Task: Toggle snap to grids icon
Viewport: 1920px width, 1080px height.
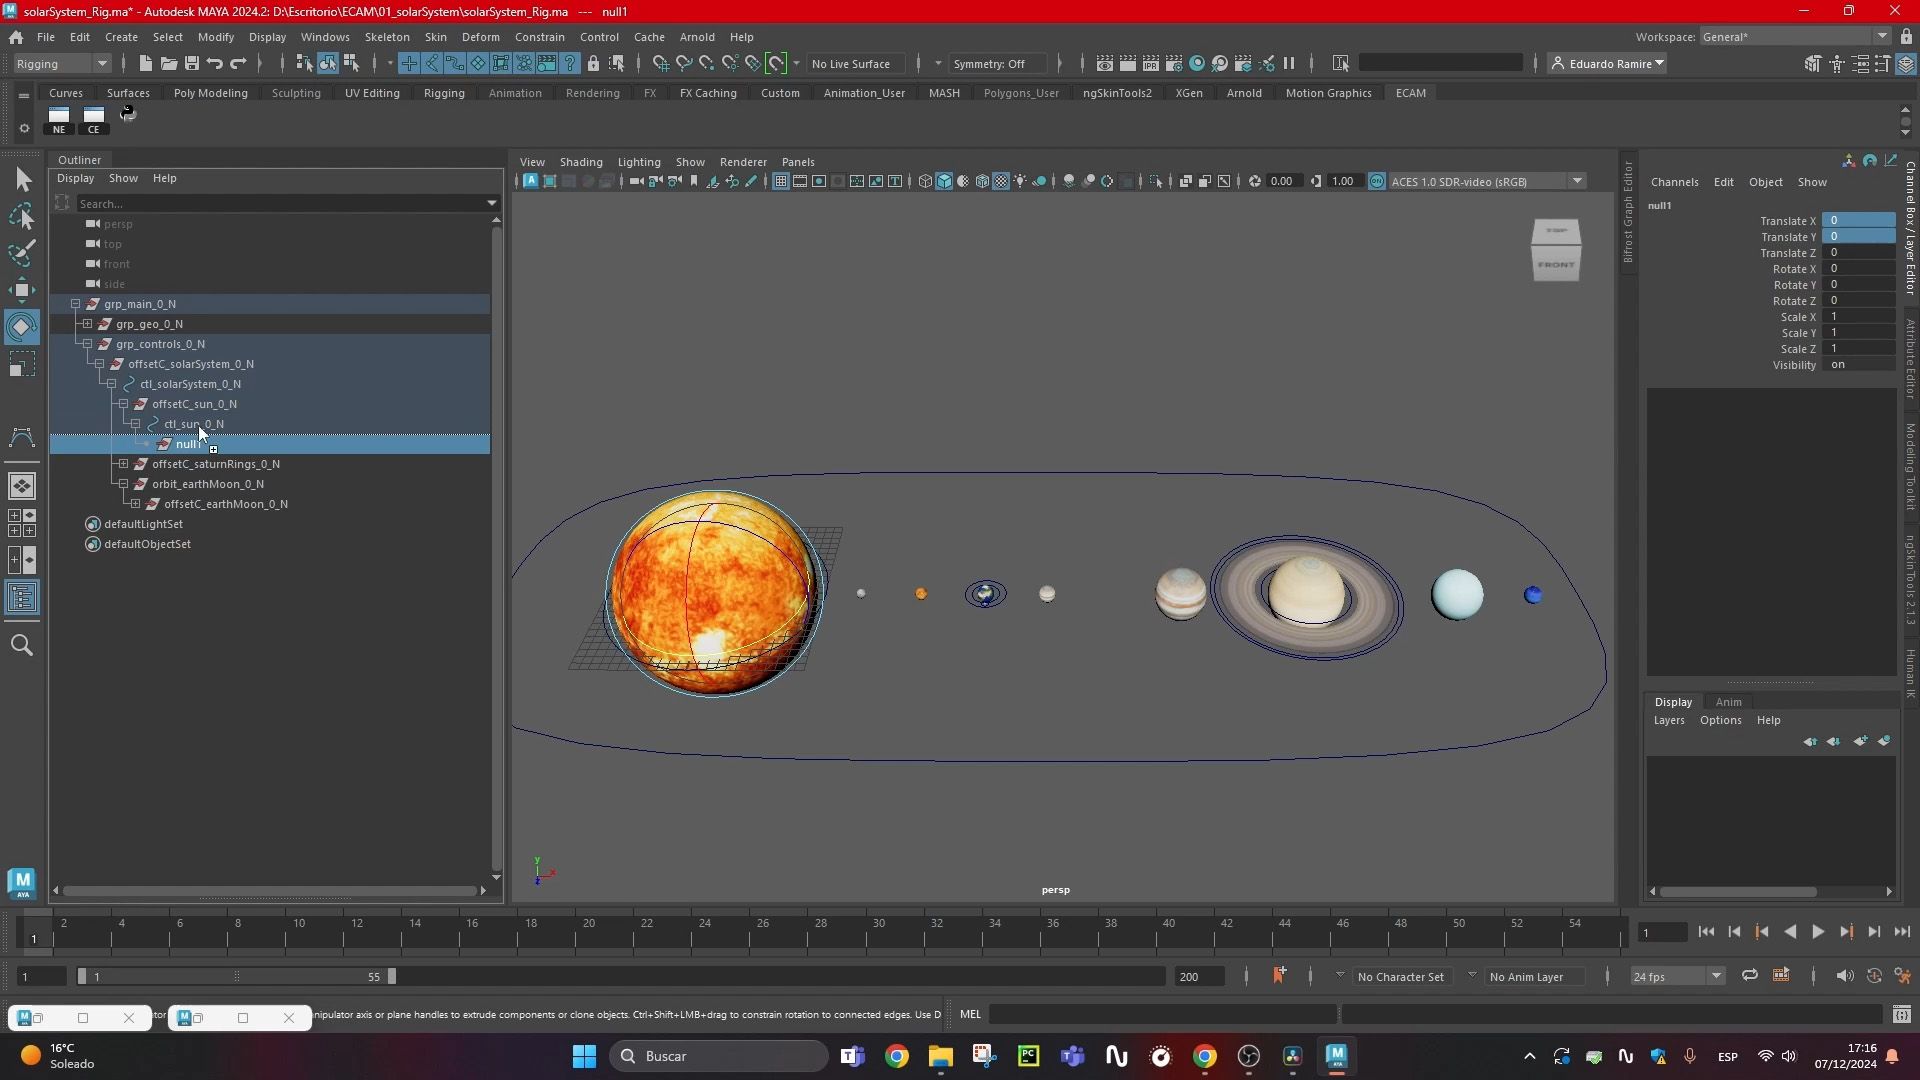Action: pyautogui.click(x=660, y=63)
